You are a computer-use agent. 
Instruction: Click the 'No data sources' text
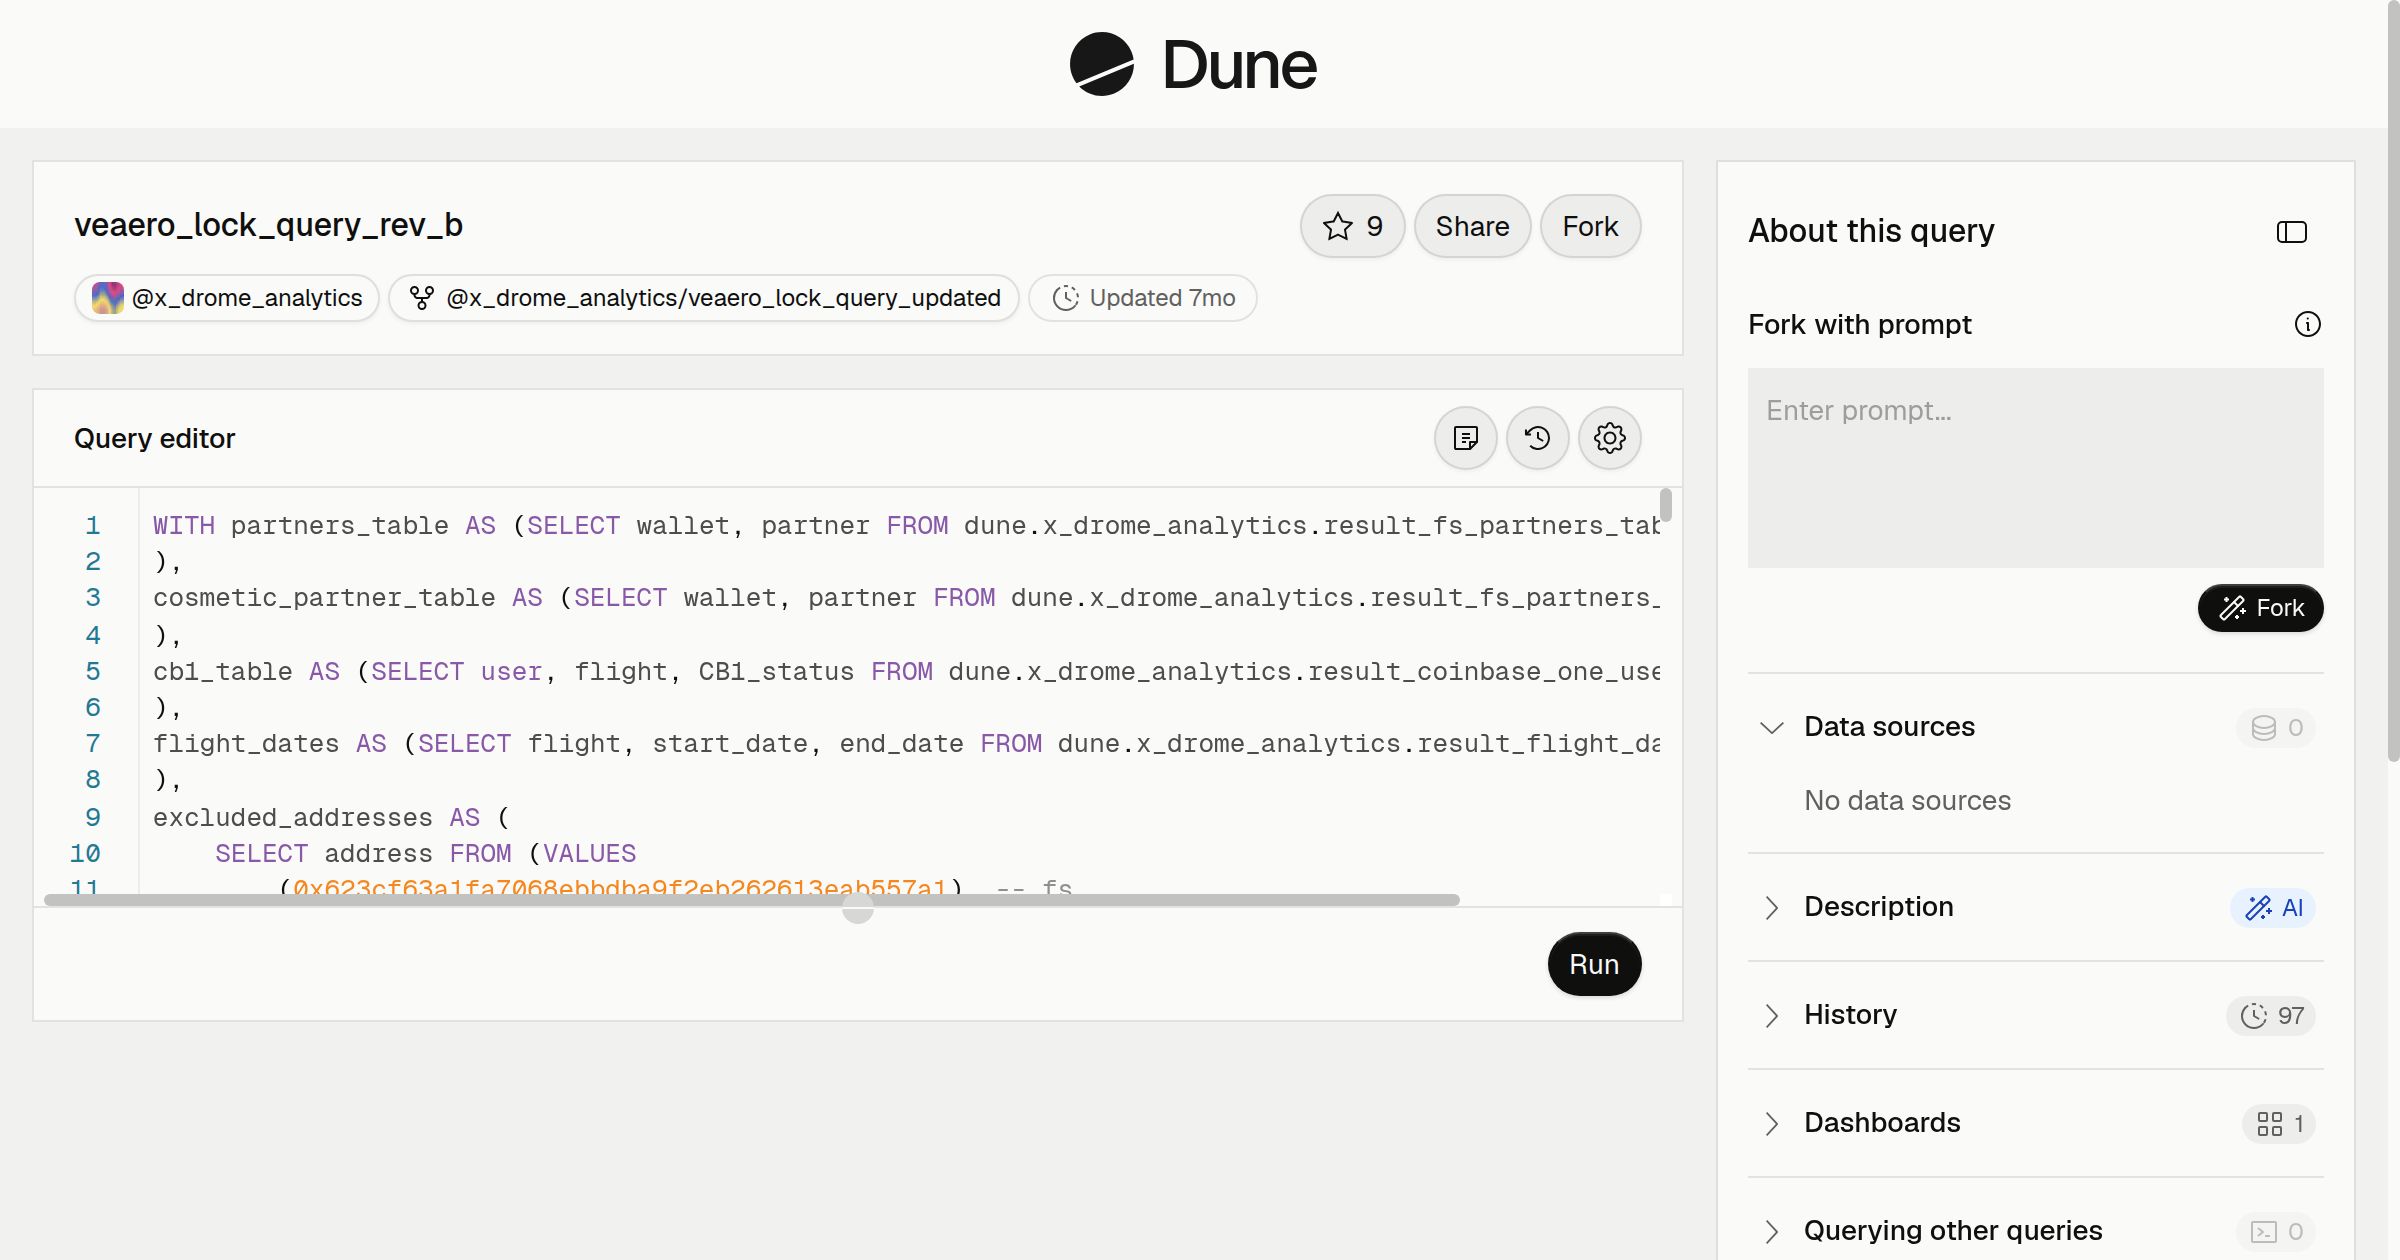click(1908, 800)
